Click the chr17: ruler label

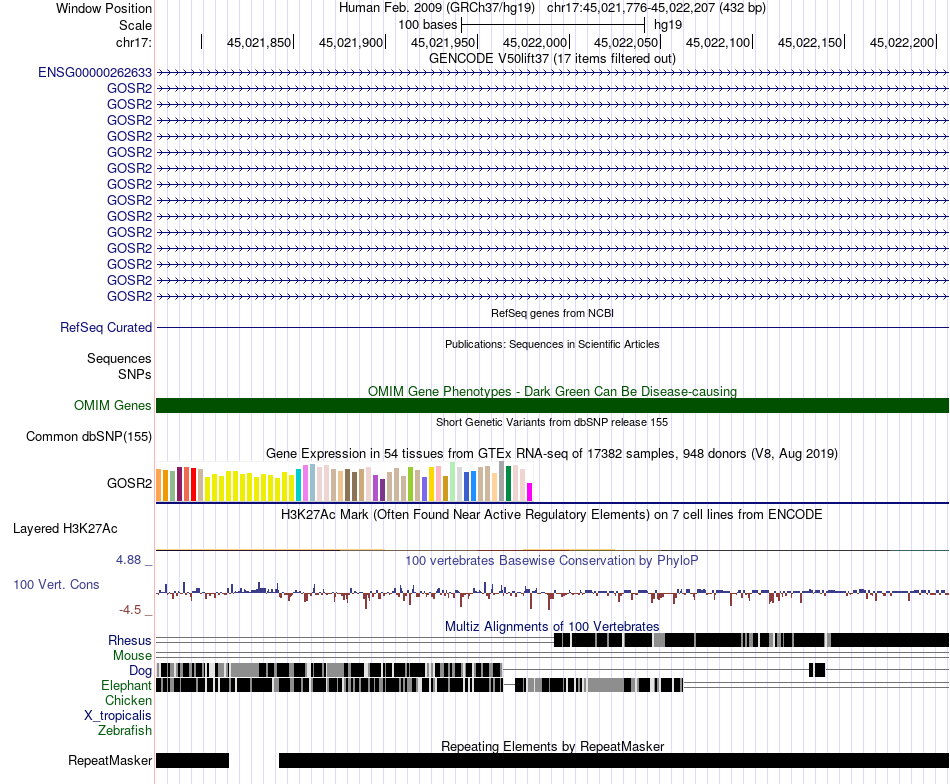click(133, 42)
